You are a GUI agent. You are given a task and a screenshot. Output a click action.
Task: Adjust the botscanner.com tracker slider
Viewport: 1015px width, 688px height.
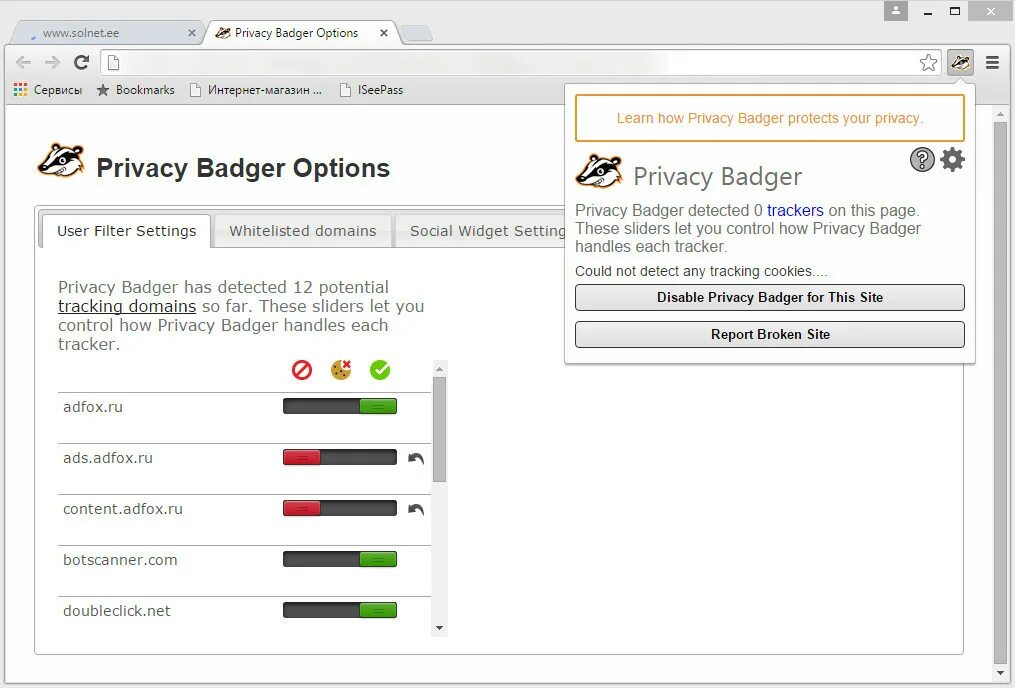(x=340, y=560)
